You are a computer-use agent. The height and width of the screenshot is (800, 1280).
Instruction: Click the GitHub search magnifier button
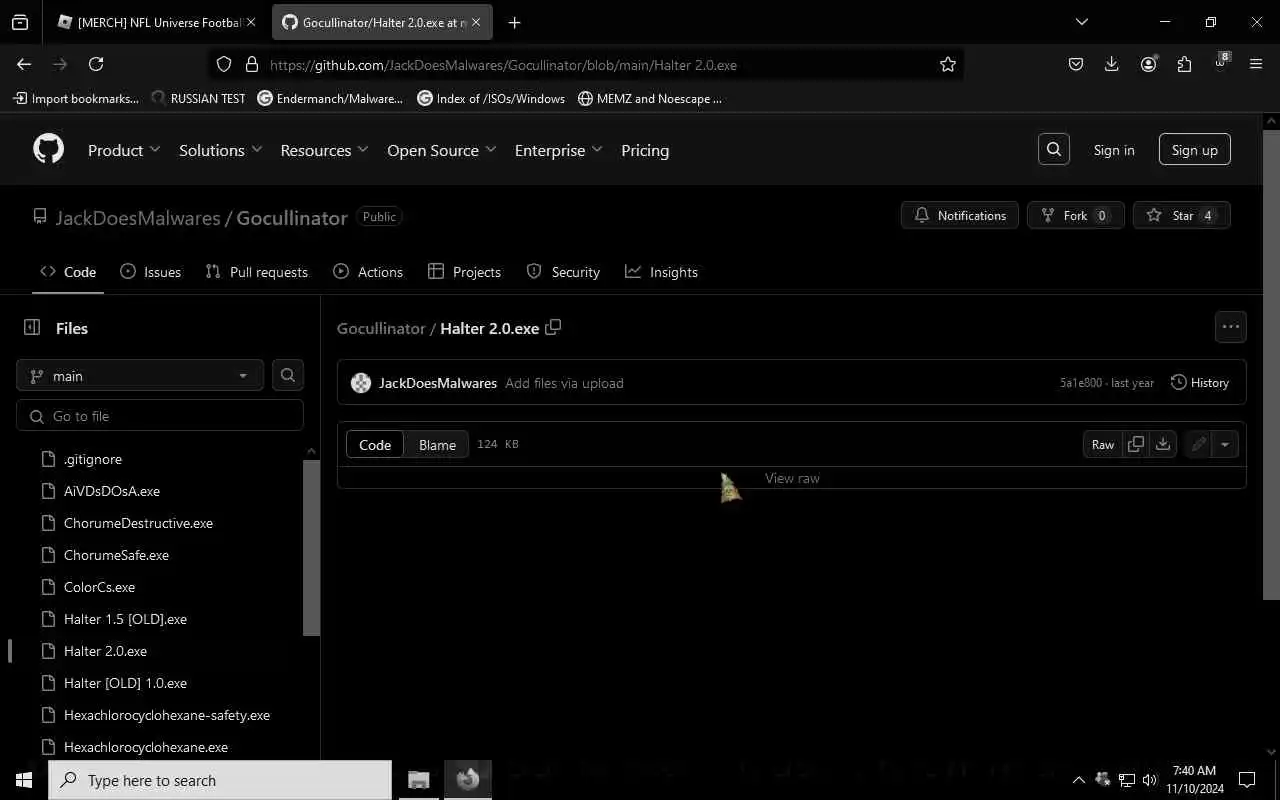[x=1054, y=149]
